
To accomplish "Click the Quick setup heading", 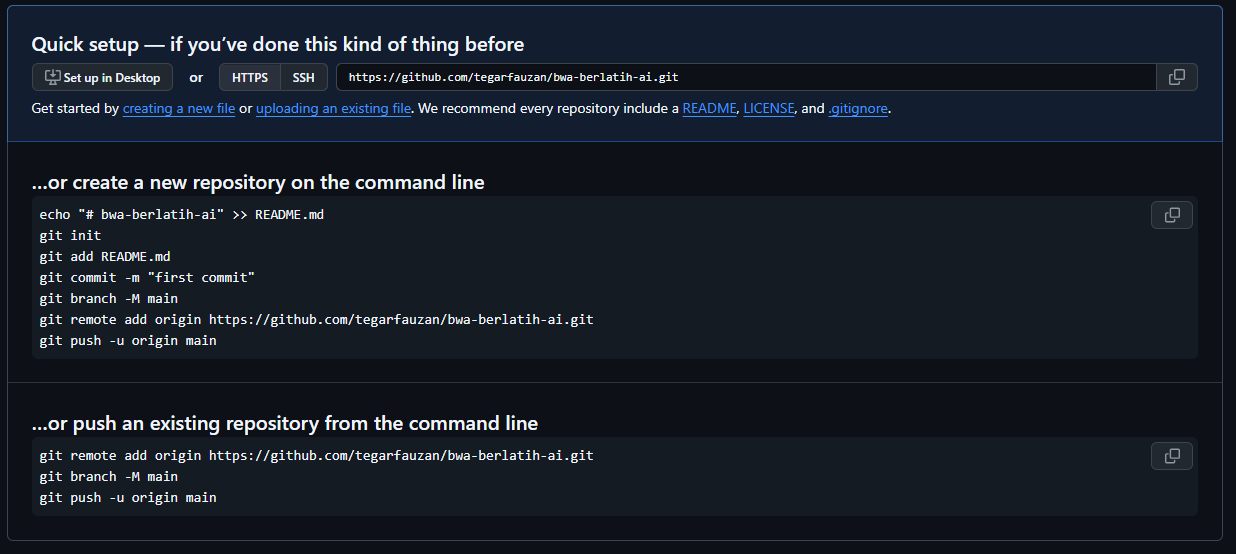I will pos(278,44).
